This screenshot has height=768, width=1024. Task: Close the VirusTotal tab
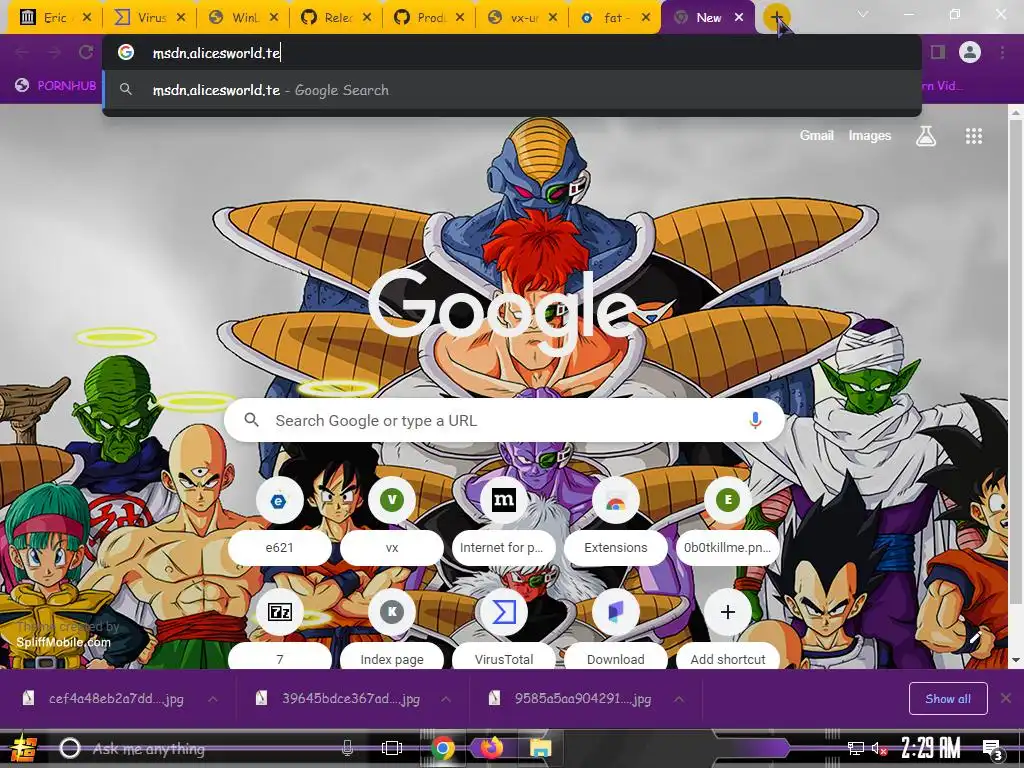pos(181,18)
